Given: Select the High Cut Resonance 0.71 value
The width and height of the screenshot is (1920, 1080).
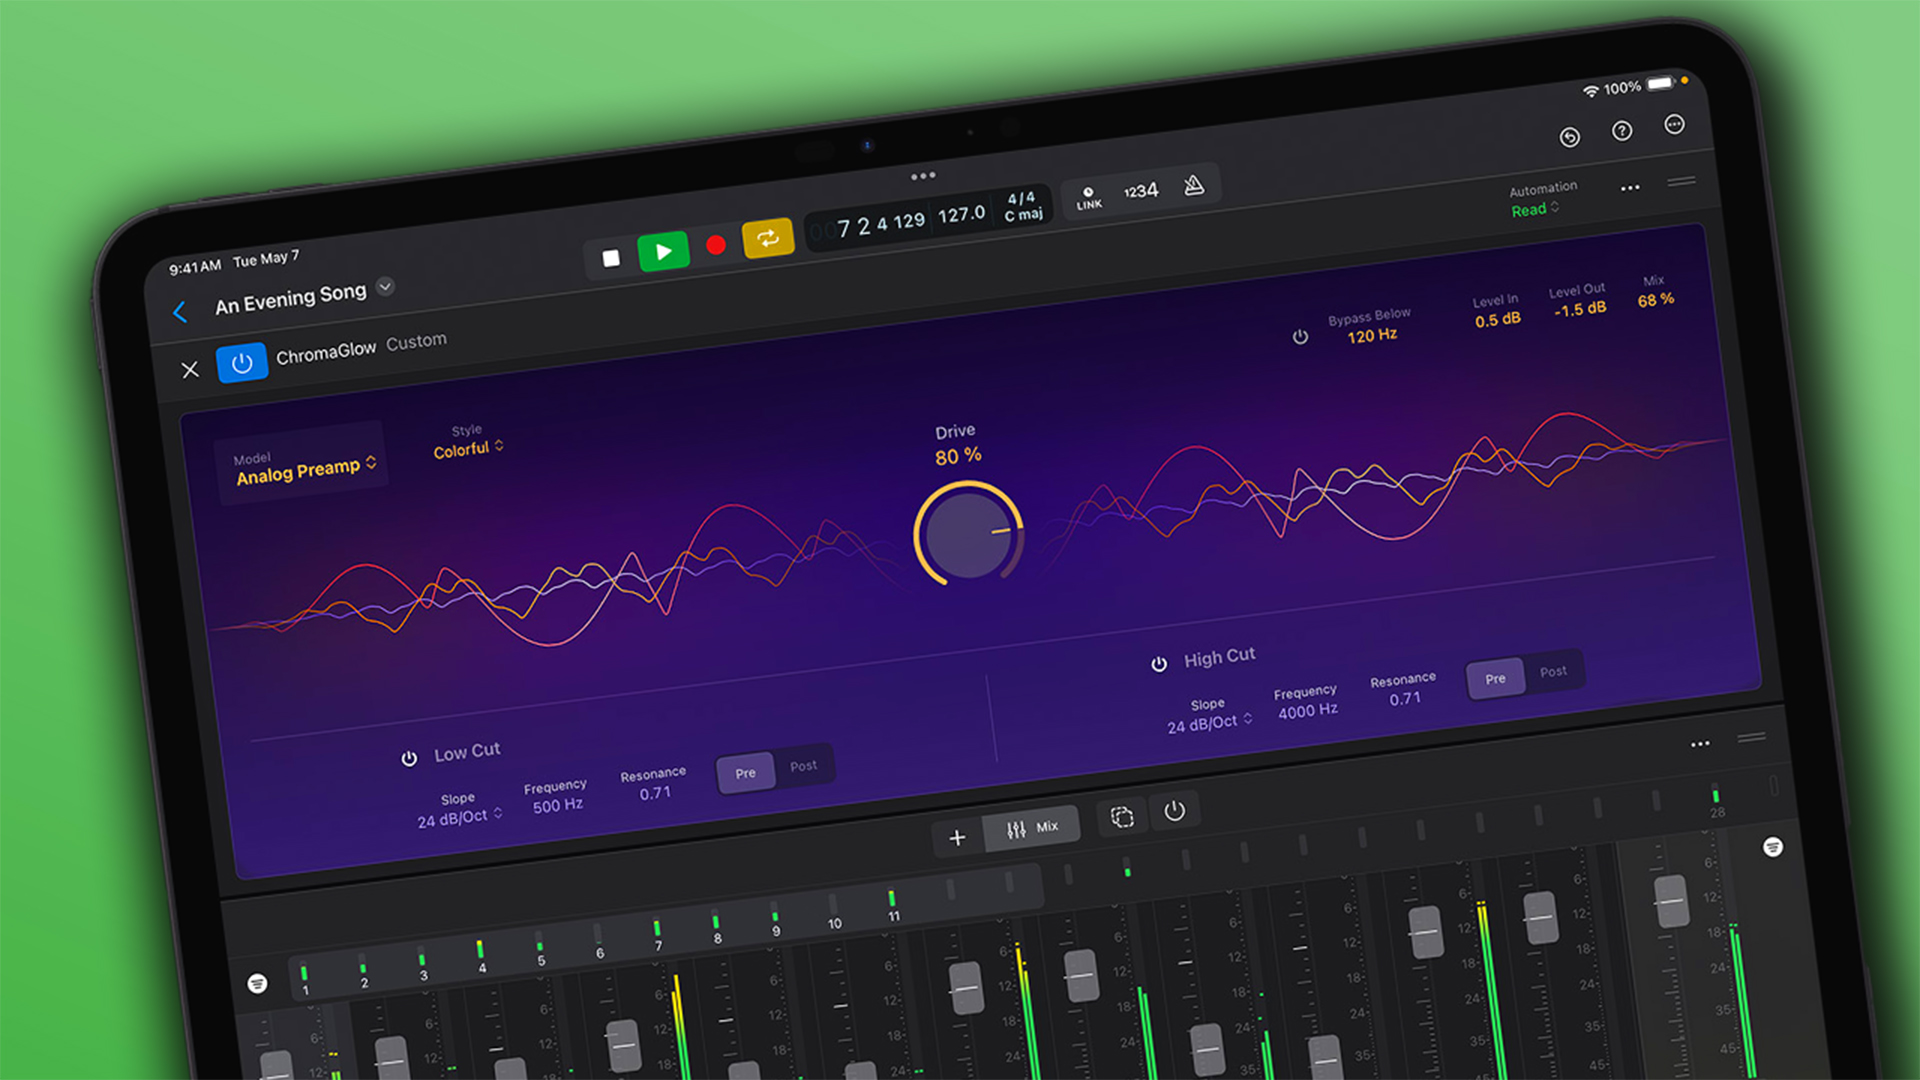Looking at the screenshot, I should [1405, 699].
